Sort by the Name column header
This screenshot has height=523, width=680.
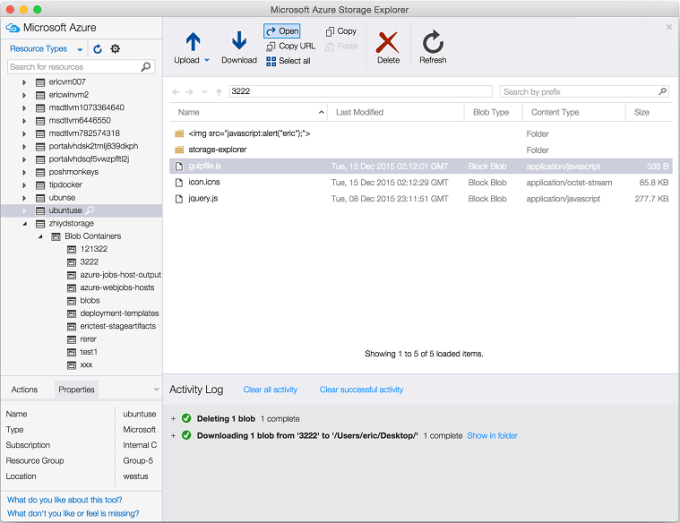pyautogui.click(x=248, y=112)
